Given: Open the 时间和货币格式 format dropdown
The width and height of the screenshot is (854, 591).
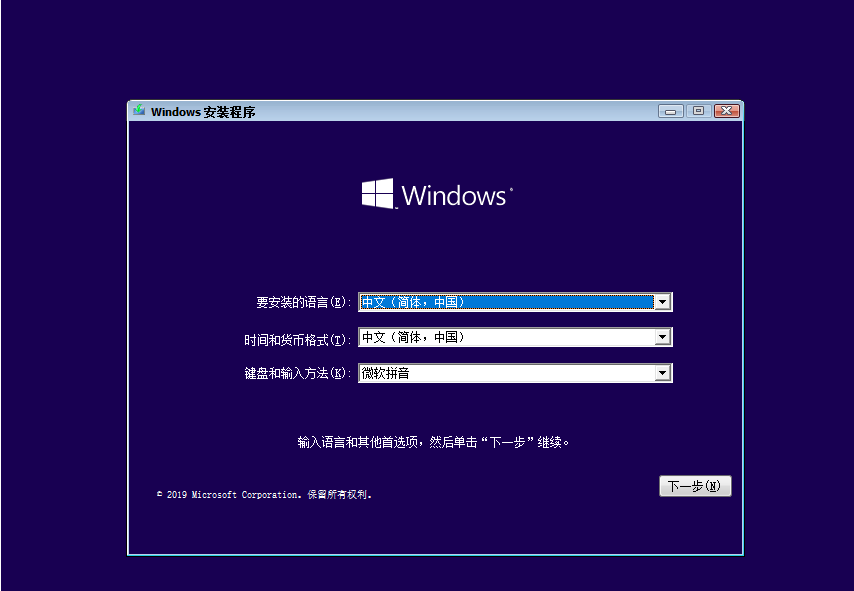Looking at the screenshot, I should pos(663,337).
